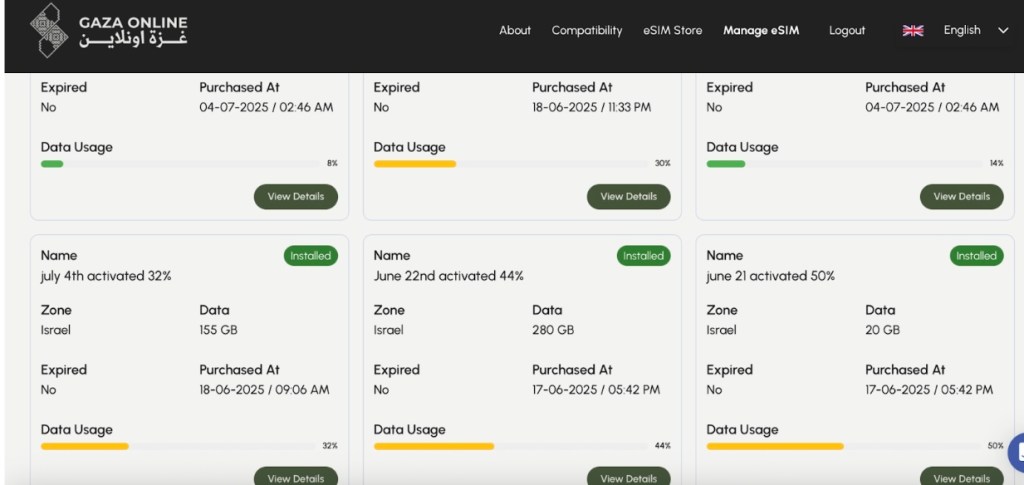The image size is (1024, 485).
Task: Select the Manage eSIM tab
Action: tap(761, 30)
